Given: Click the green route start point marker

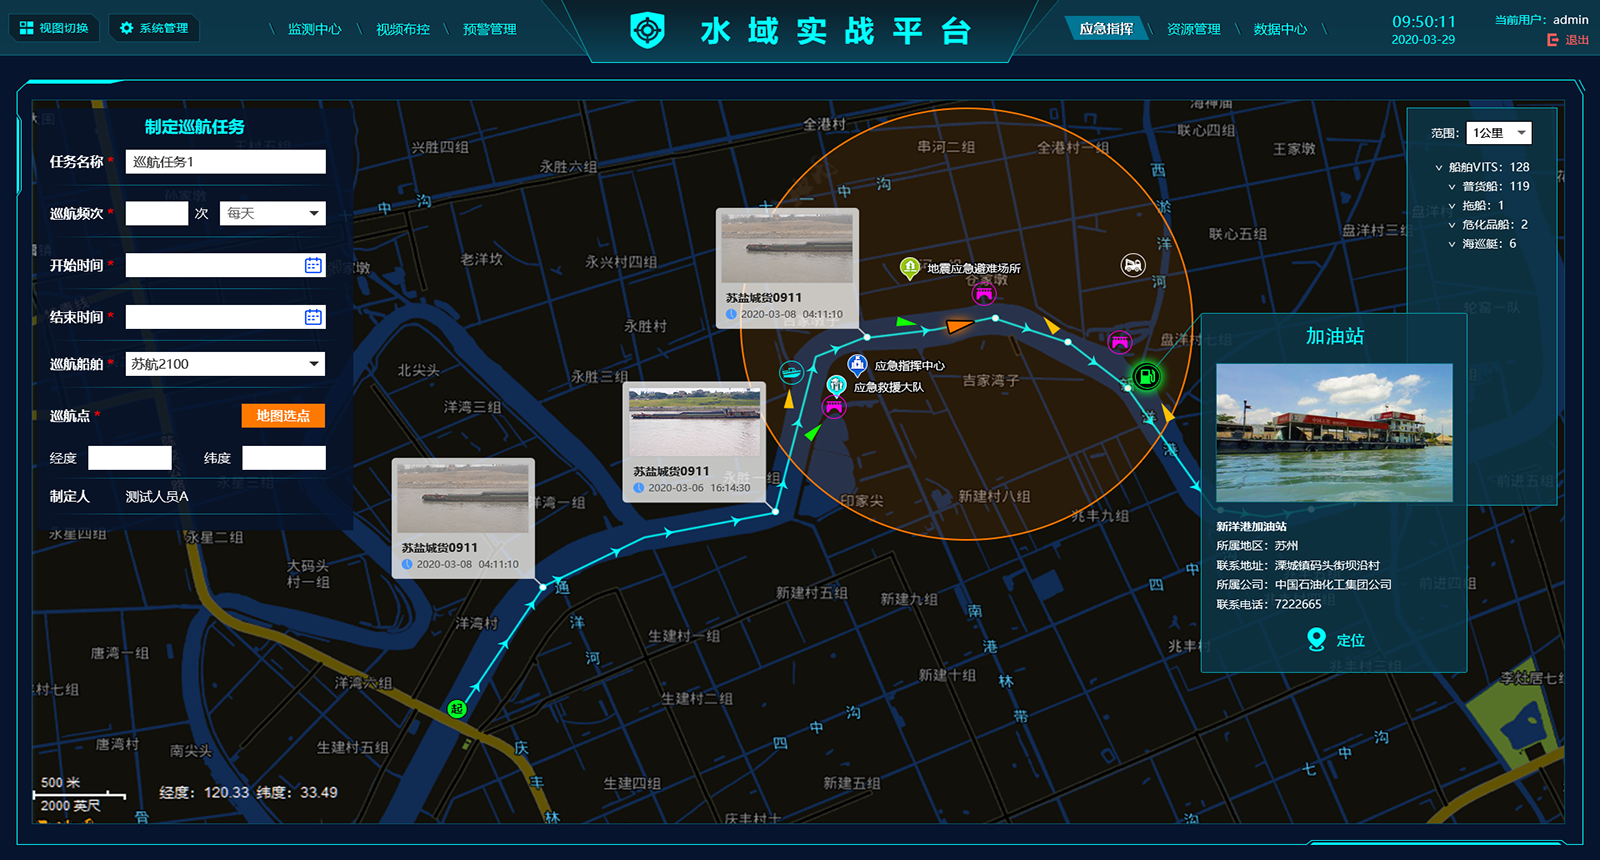Looking at the screenshot, I should pyautogui.click(x=457, y=709).
